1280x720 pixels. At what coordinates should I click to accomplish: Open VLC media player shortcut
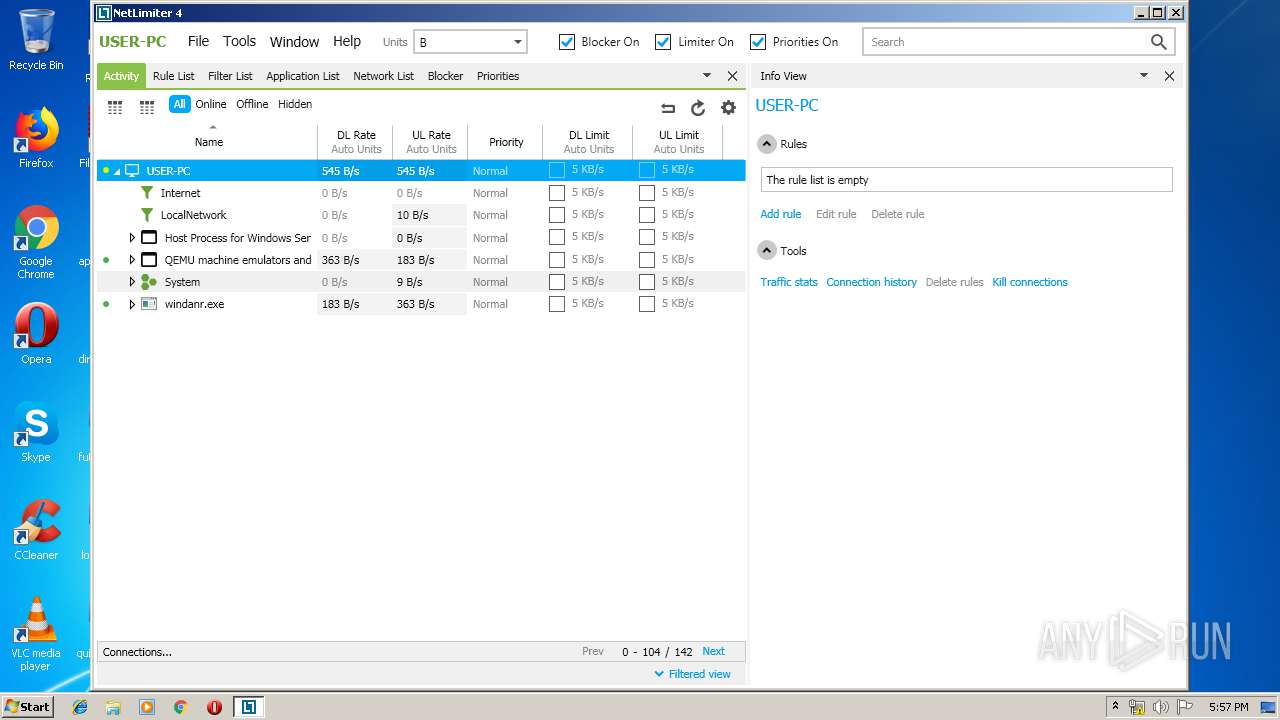36,634
